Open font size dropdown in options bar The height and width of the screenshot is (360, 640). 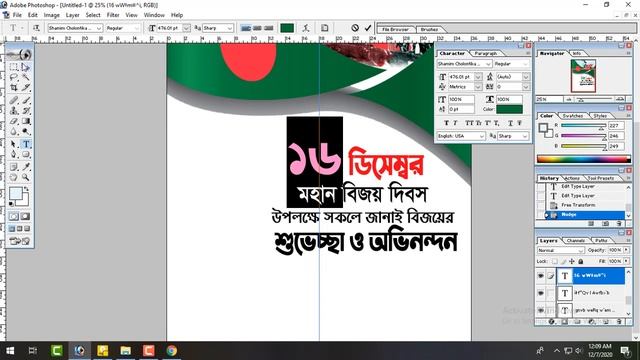click(186, 28)
